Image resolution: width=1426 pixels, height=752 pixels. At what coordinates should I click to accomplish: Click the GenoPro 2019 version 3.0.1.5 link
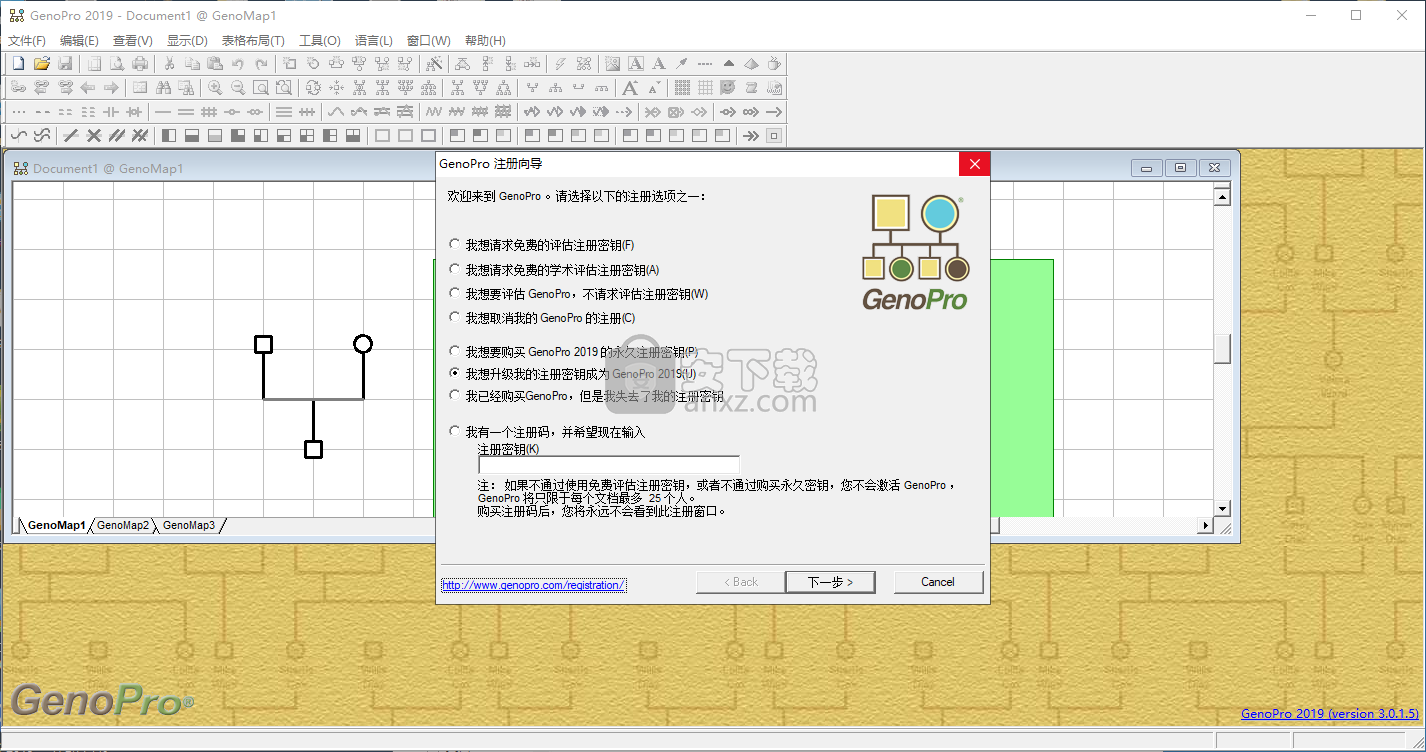click(1330, 714)
